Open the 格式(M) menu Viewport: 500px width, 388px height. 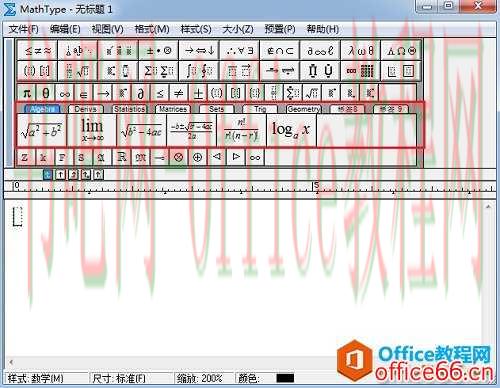(152, 29)
